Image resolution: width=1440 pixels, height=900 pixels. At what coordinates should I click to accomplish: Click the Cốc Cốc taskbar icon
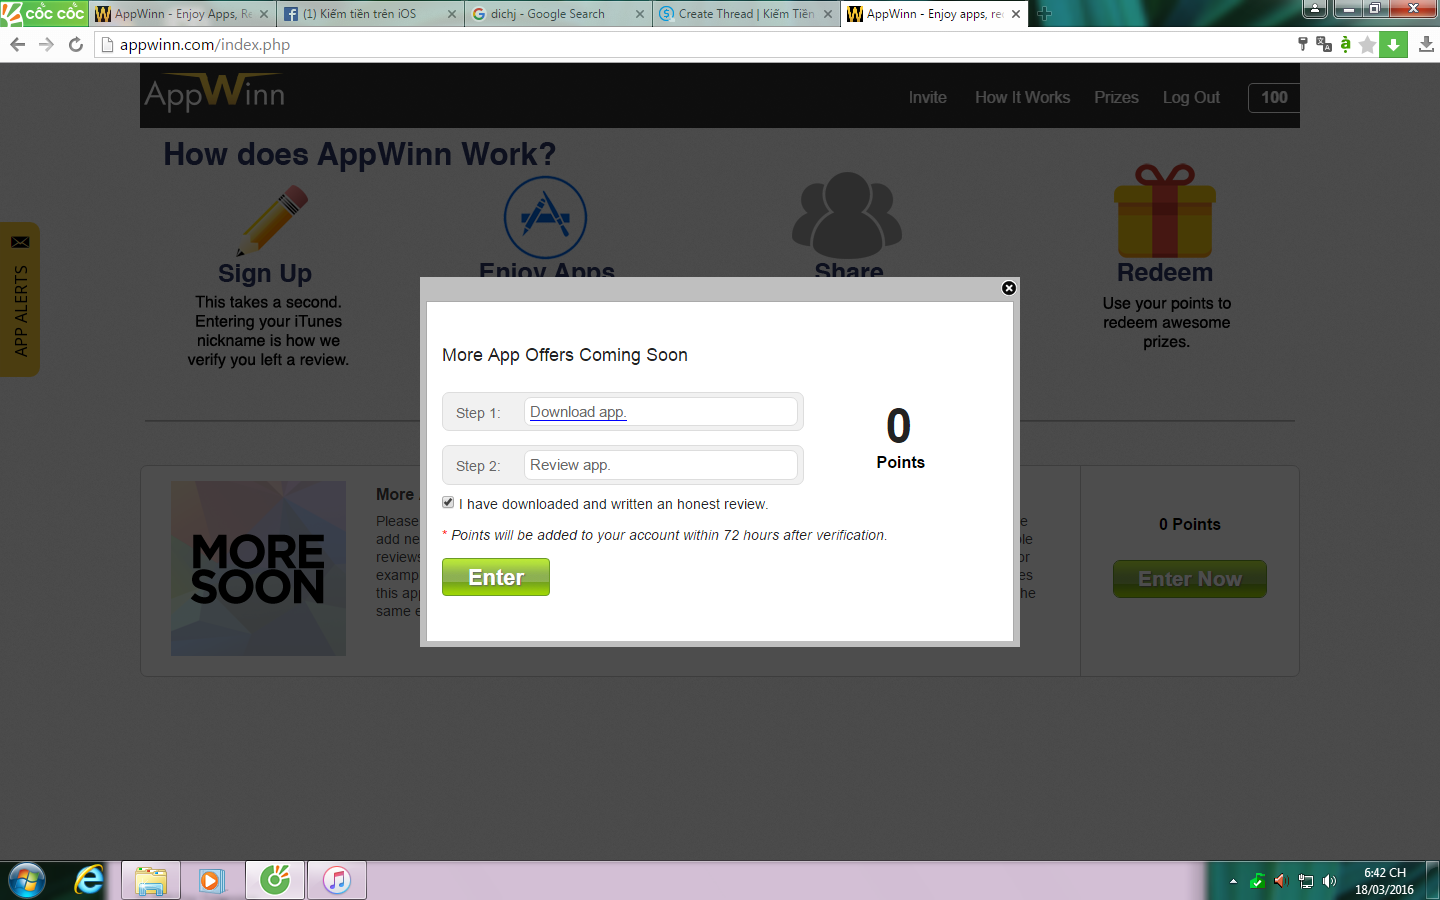point(275,880)
